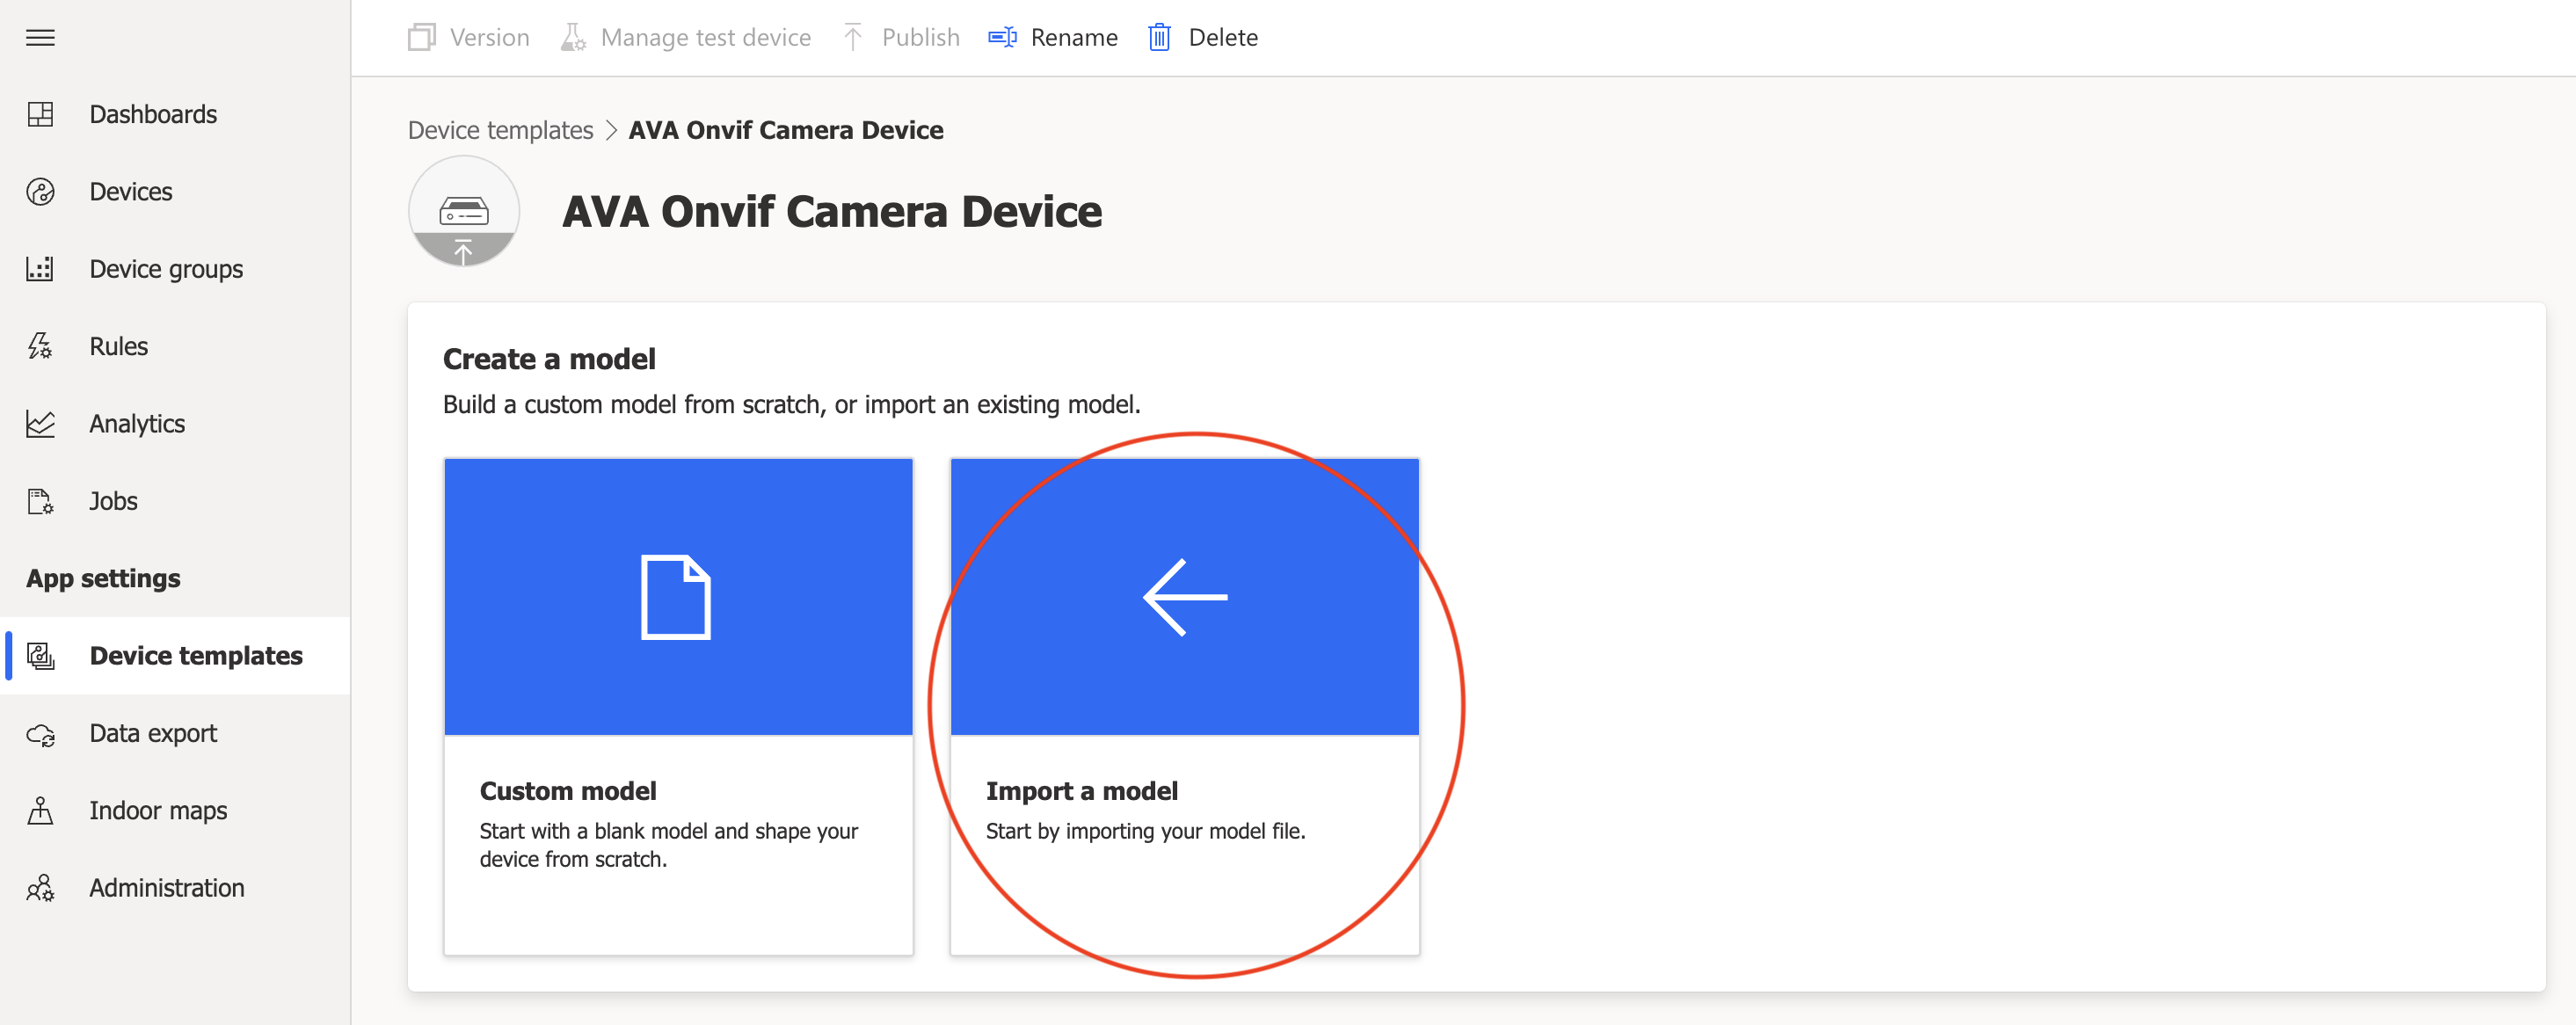Expand the hamburger navigation menu
This screenshot has width=2576, height=1025.
[x=44, y=36]
